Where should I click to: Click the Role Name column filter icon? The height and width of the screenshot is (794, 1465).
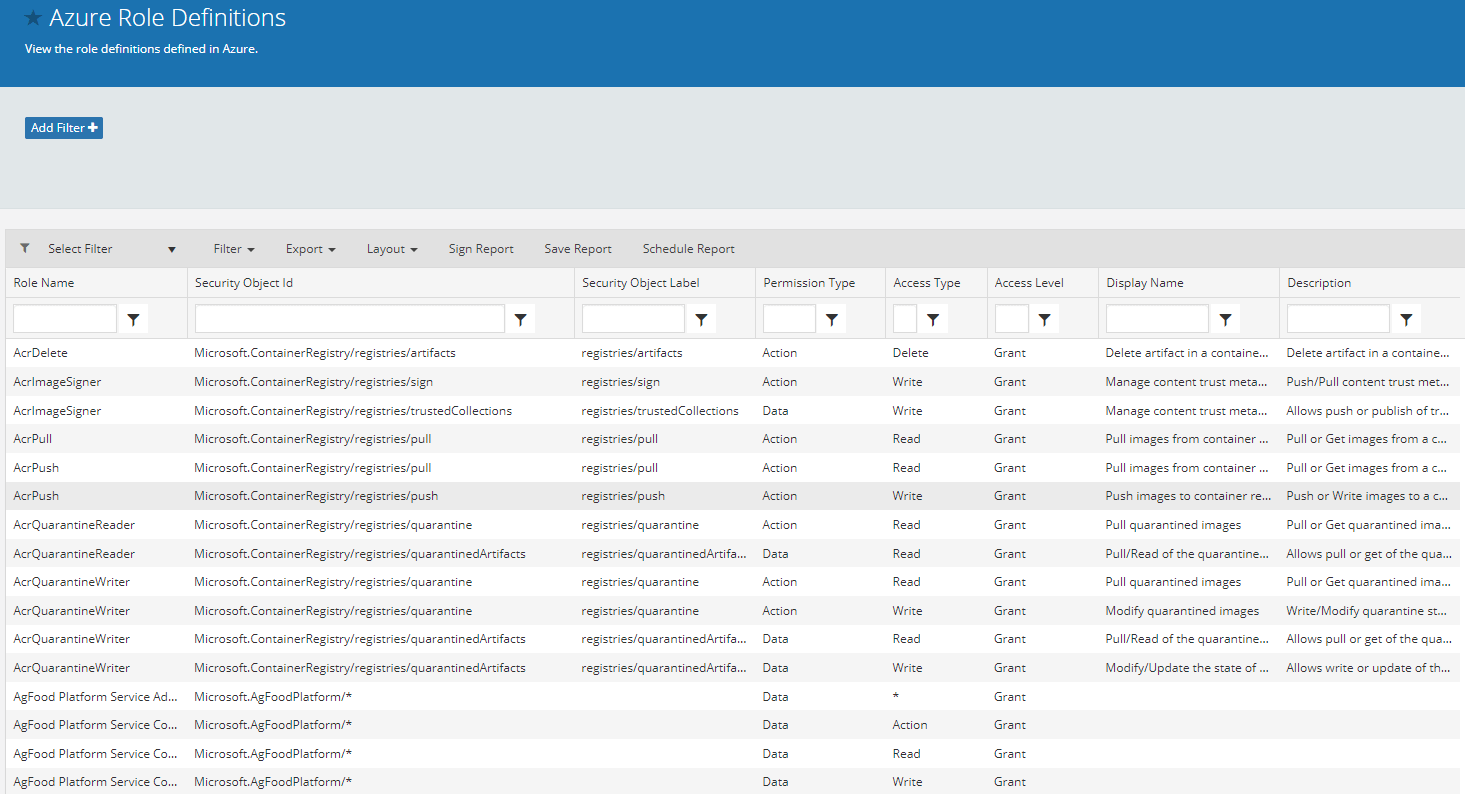tap(133, 319)
